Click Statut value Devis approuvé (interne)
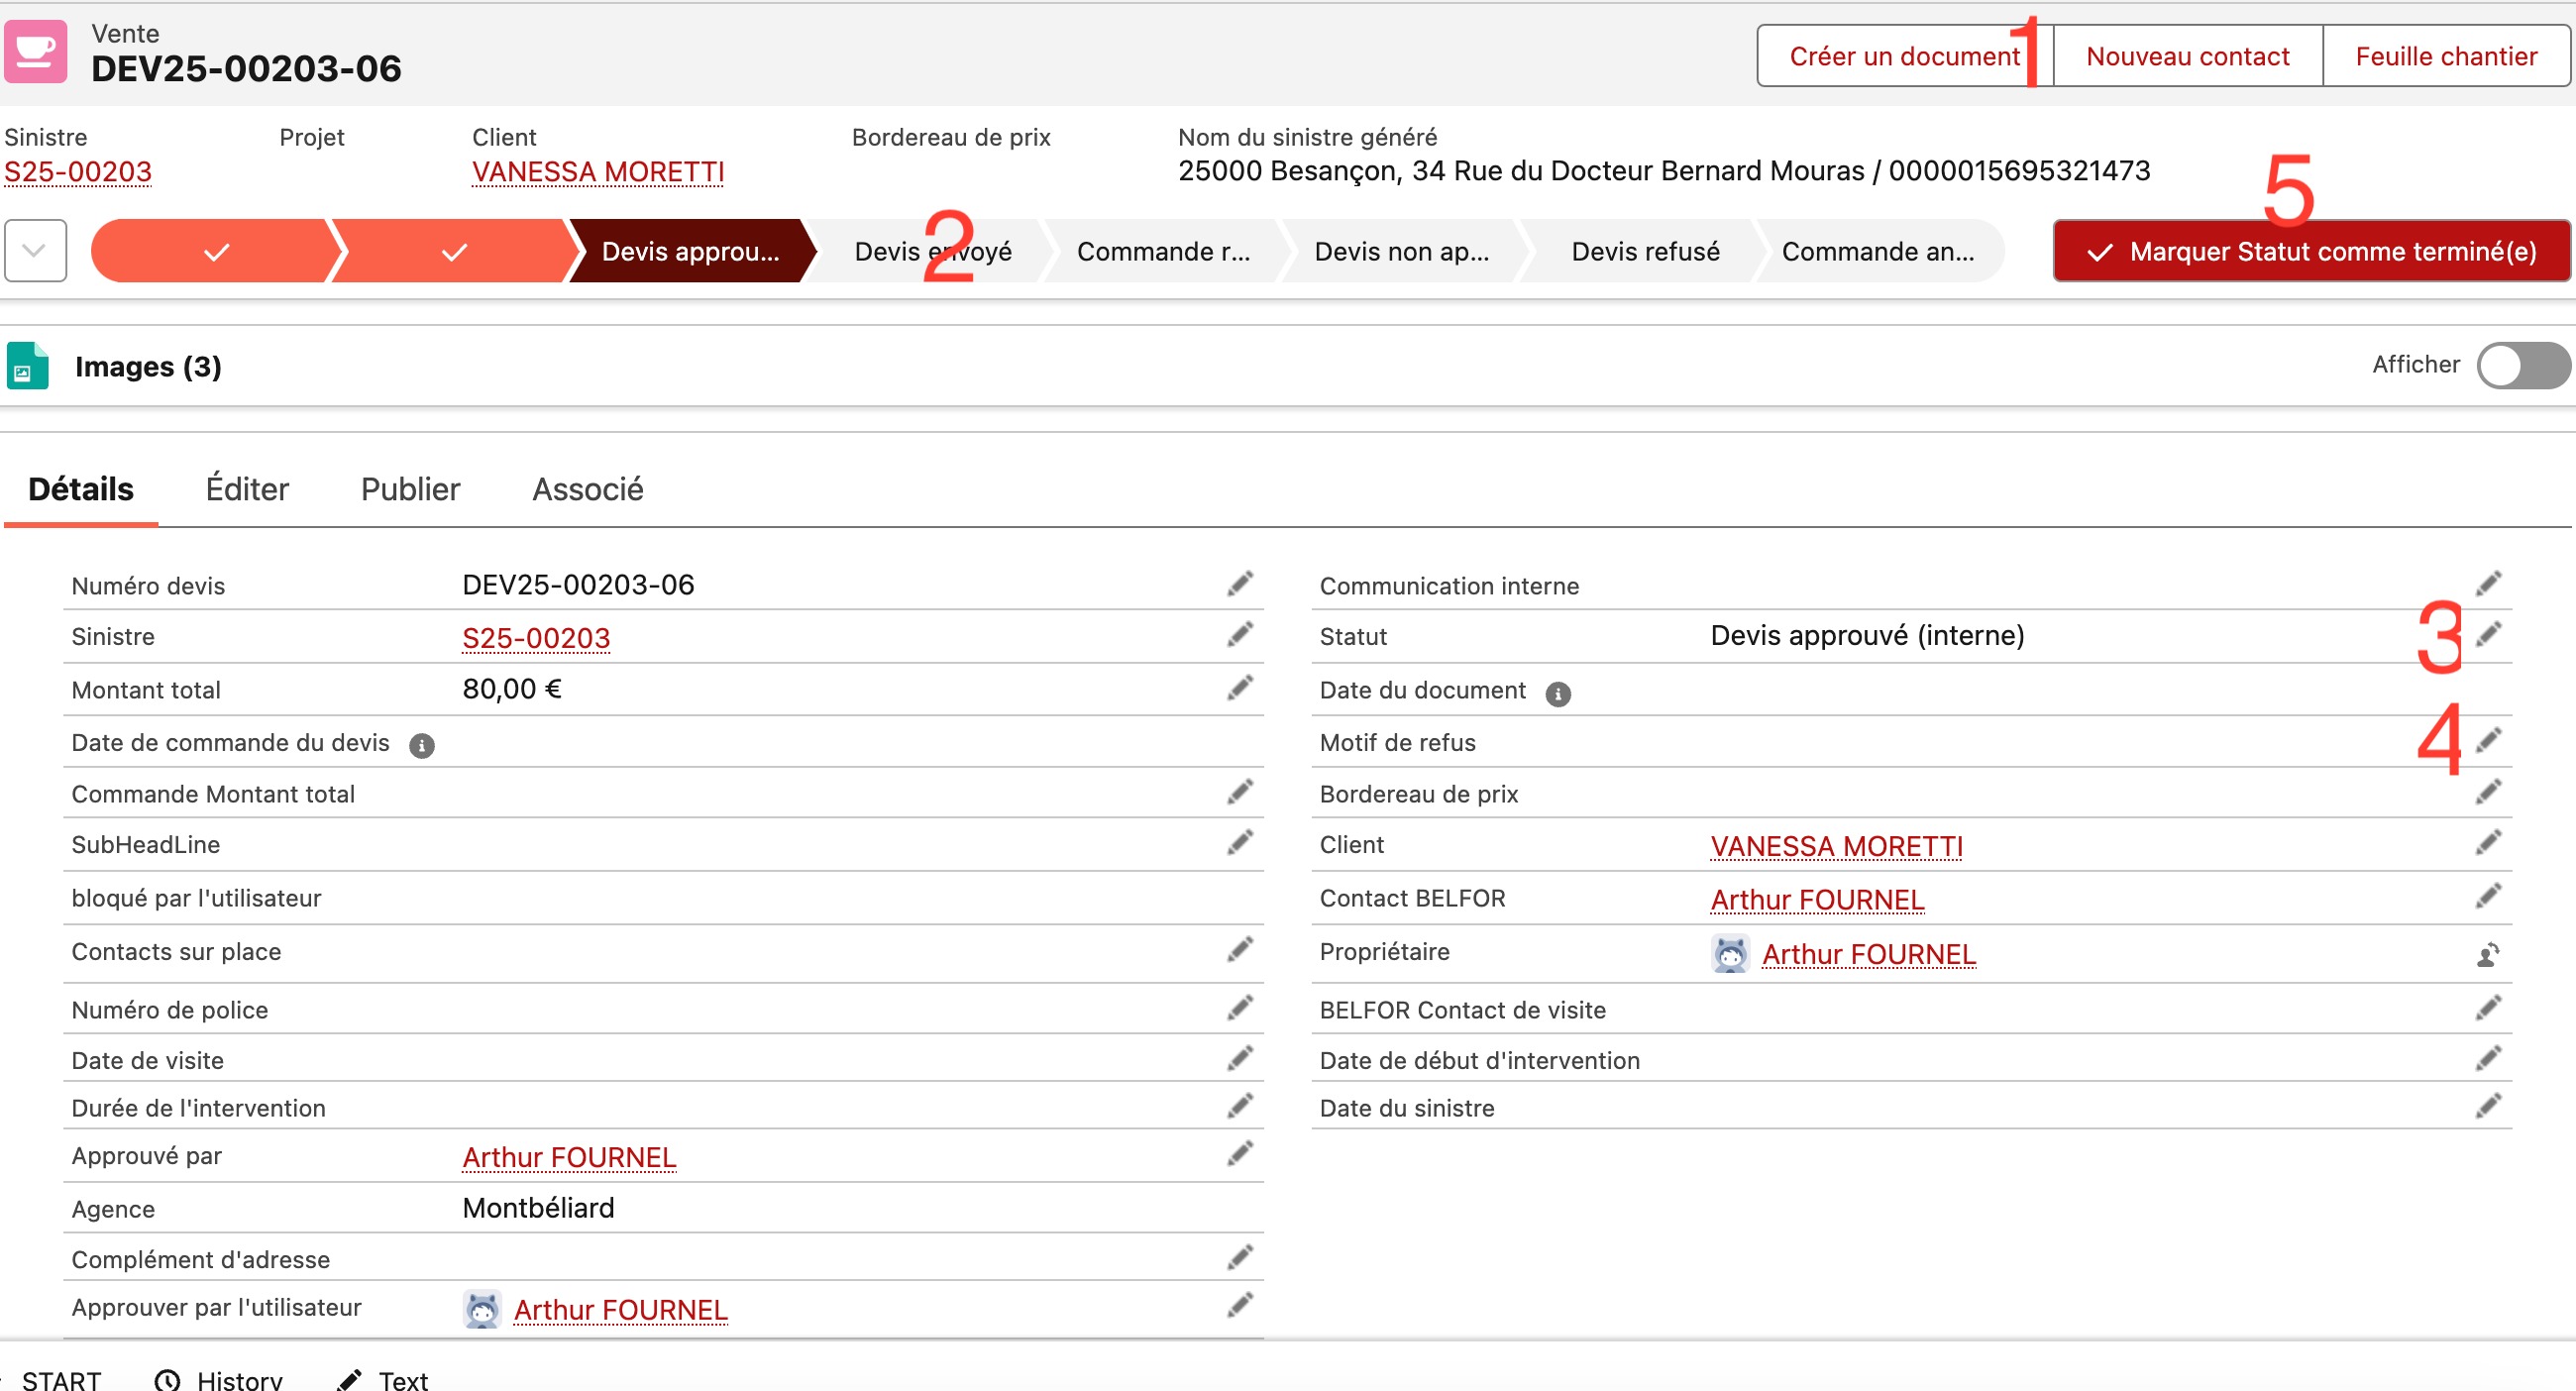This screenshot has height=1391, width=2576. [1867, 635]
